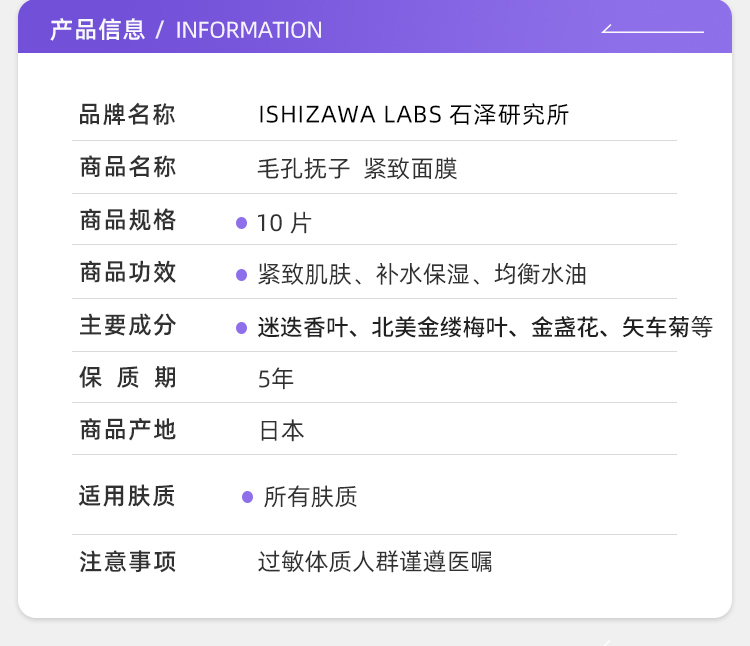The height and width of the screenshot is (646, 750).
Task: Click the 商品产地 row label
Action: click(x=127, y=430)
